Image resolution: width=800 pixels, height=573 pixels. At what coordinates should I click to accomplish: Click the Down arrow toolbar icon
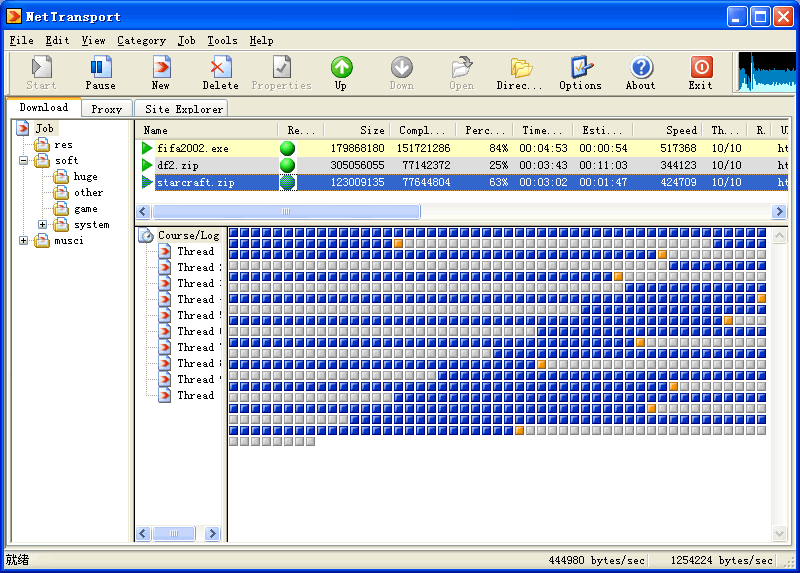coord(402,67)
